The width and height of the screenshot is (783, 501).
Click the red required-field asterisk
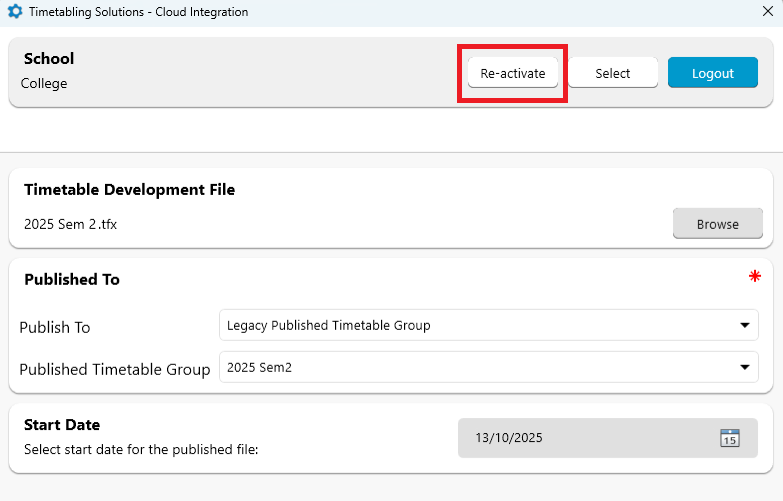[755, 277]
